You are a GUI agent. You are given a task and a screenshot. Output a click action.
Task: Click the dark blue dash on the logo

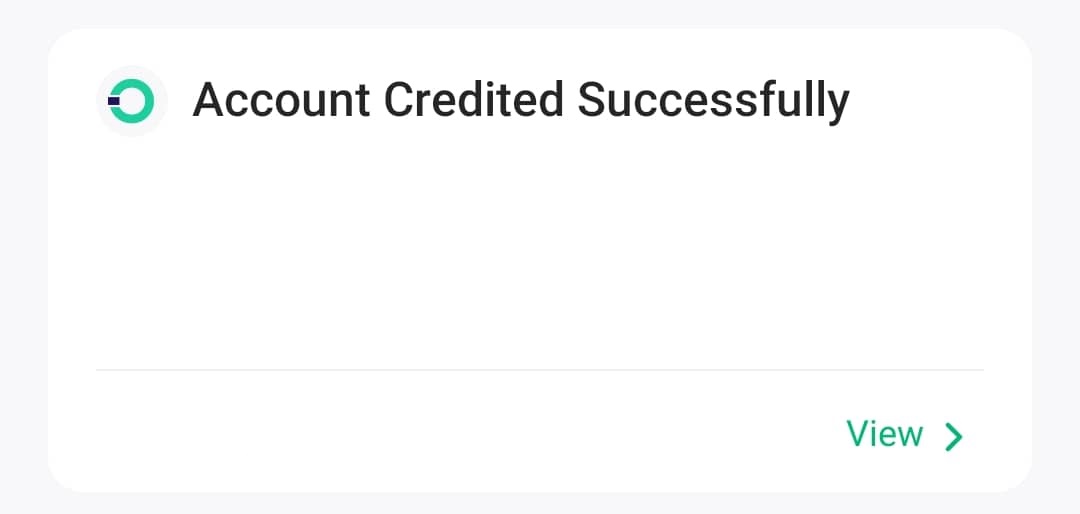114,100
